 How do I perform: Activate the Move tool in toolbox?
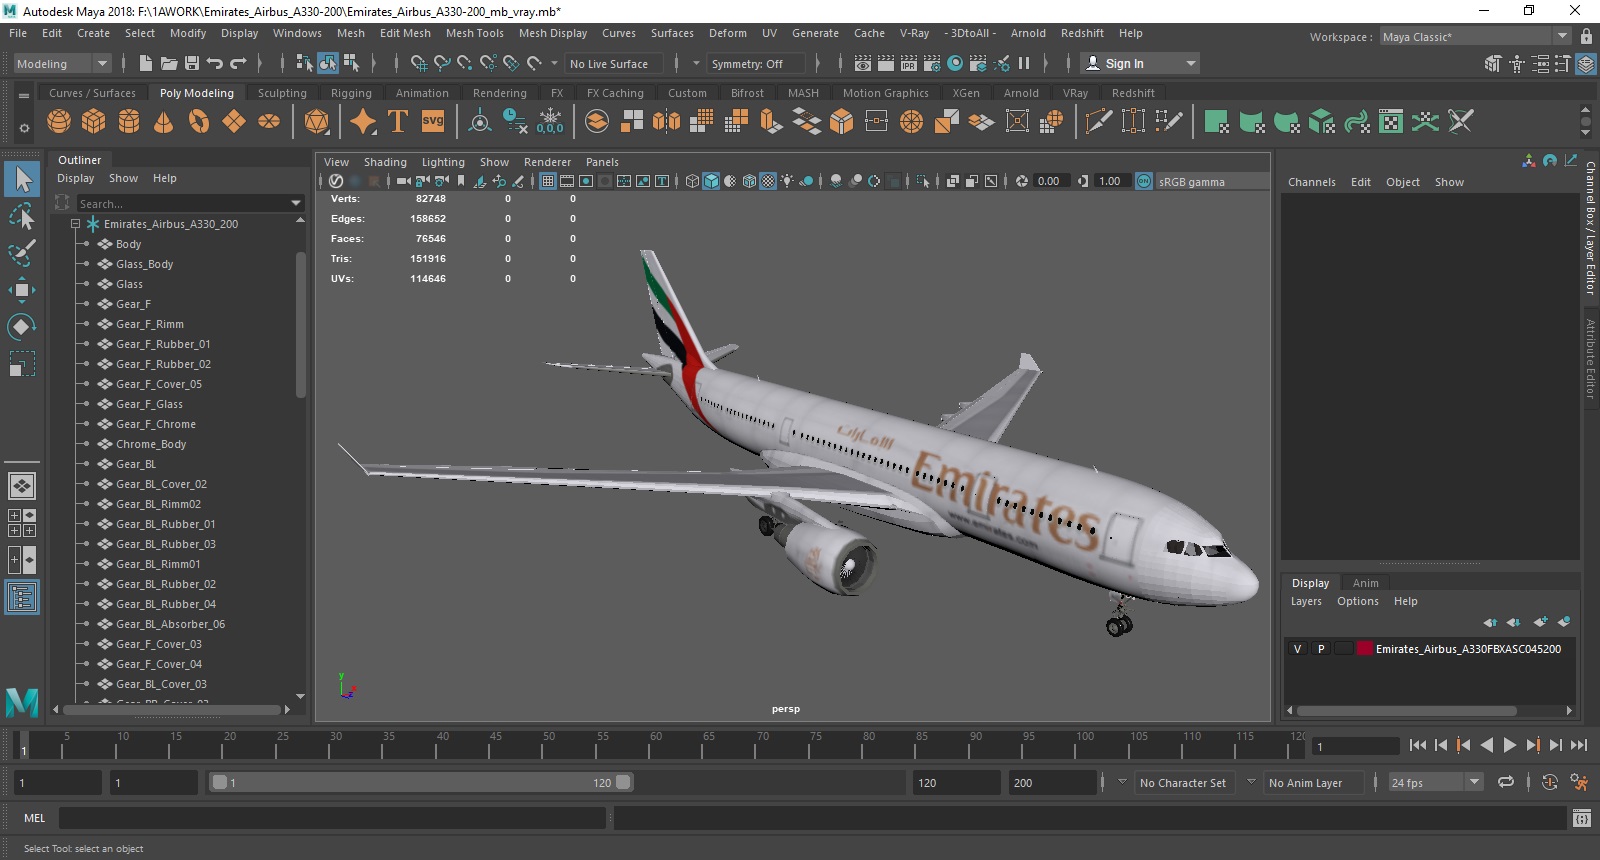(22, 290)
